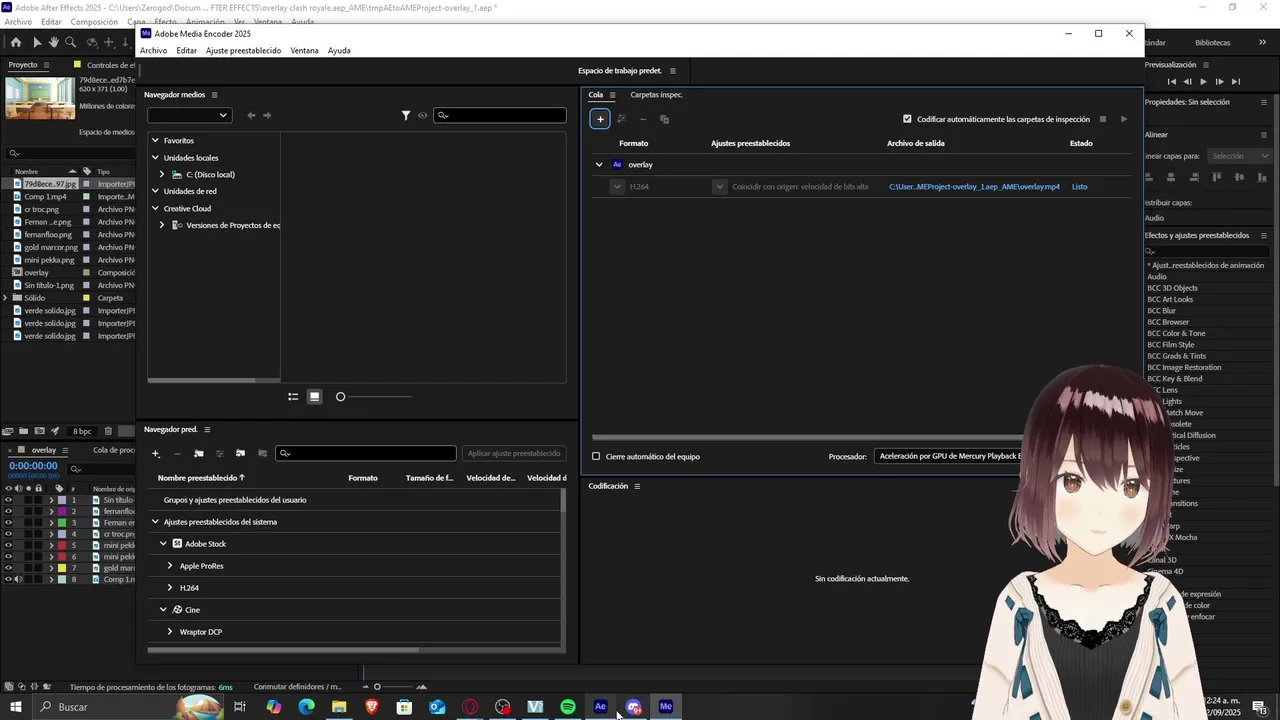
Task: Open Media Encoder Editar menu
Action: (x=187, y=50)
